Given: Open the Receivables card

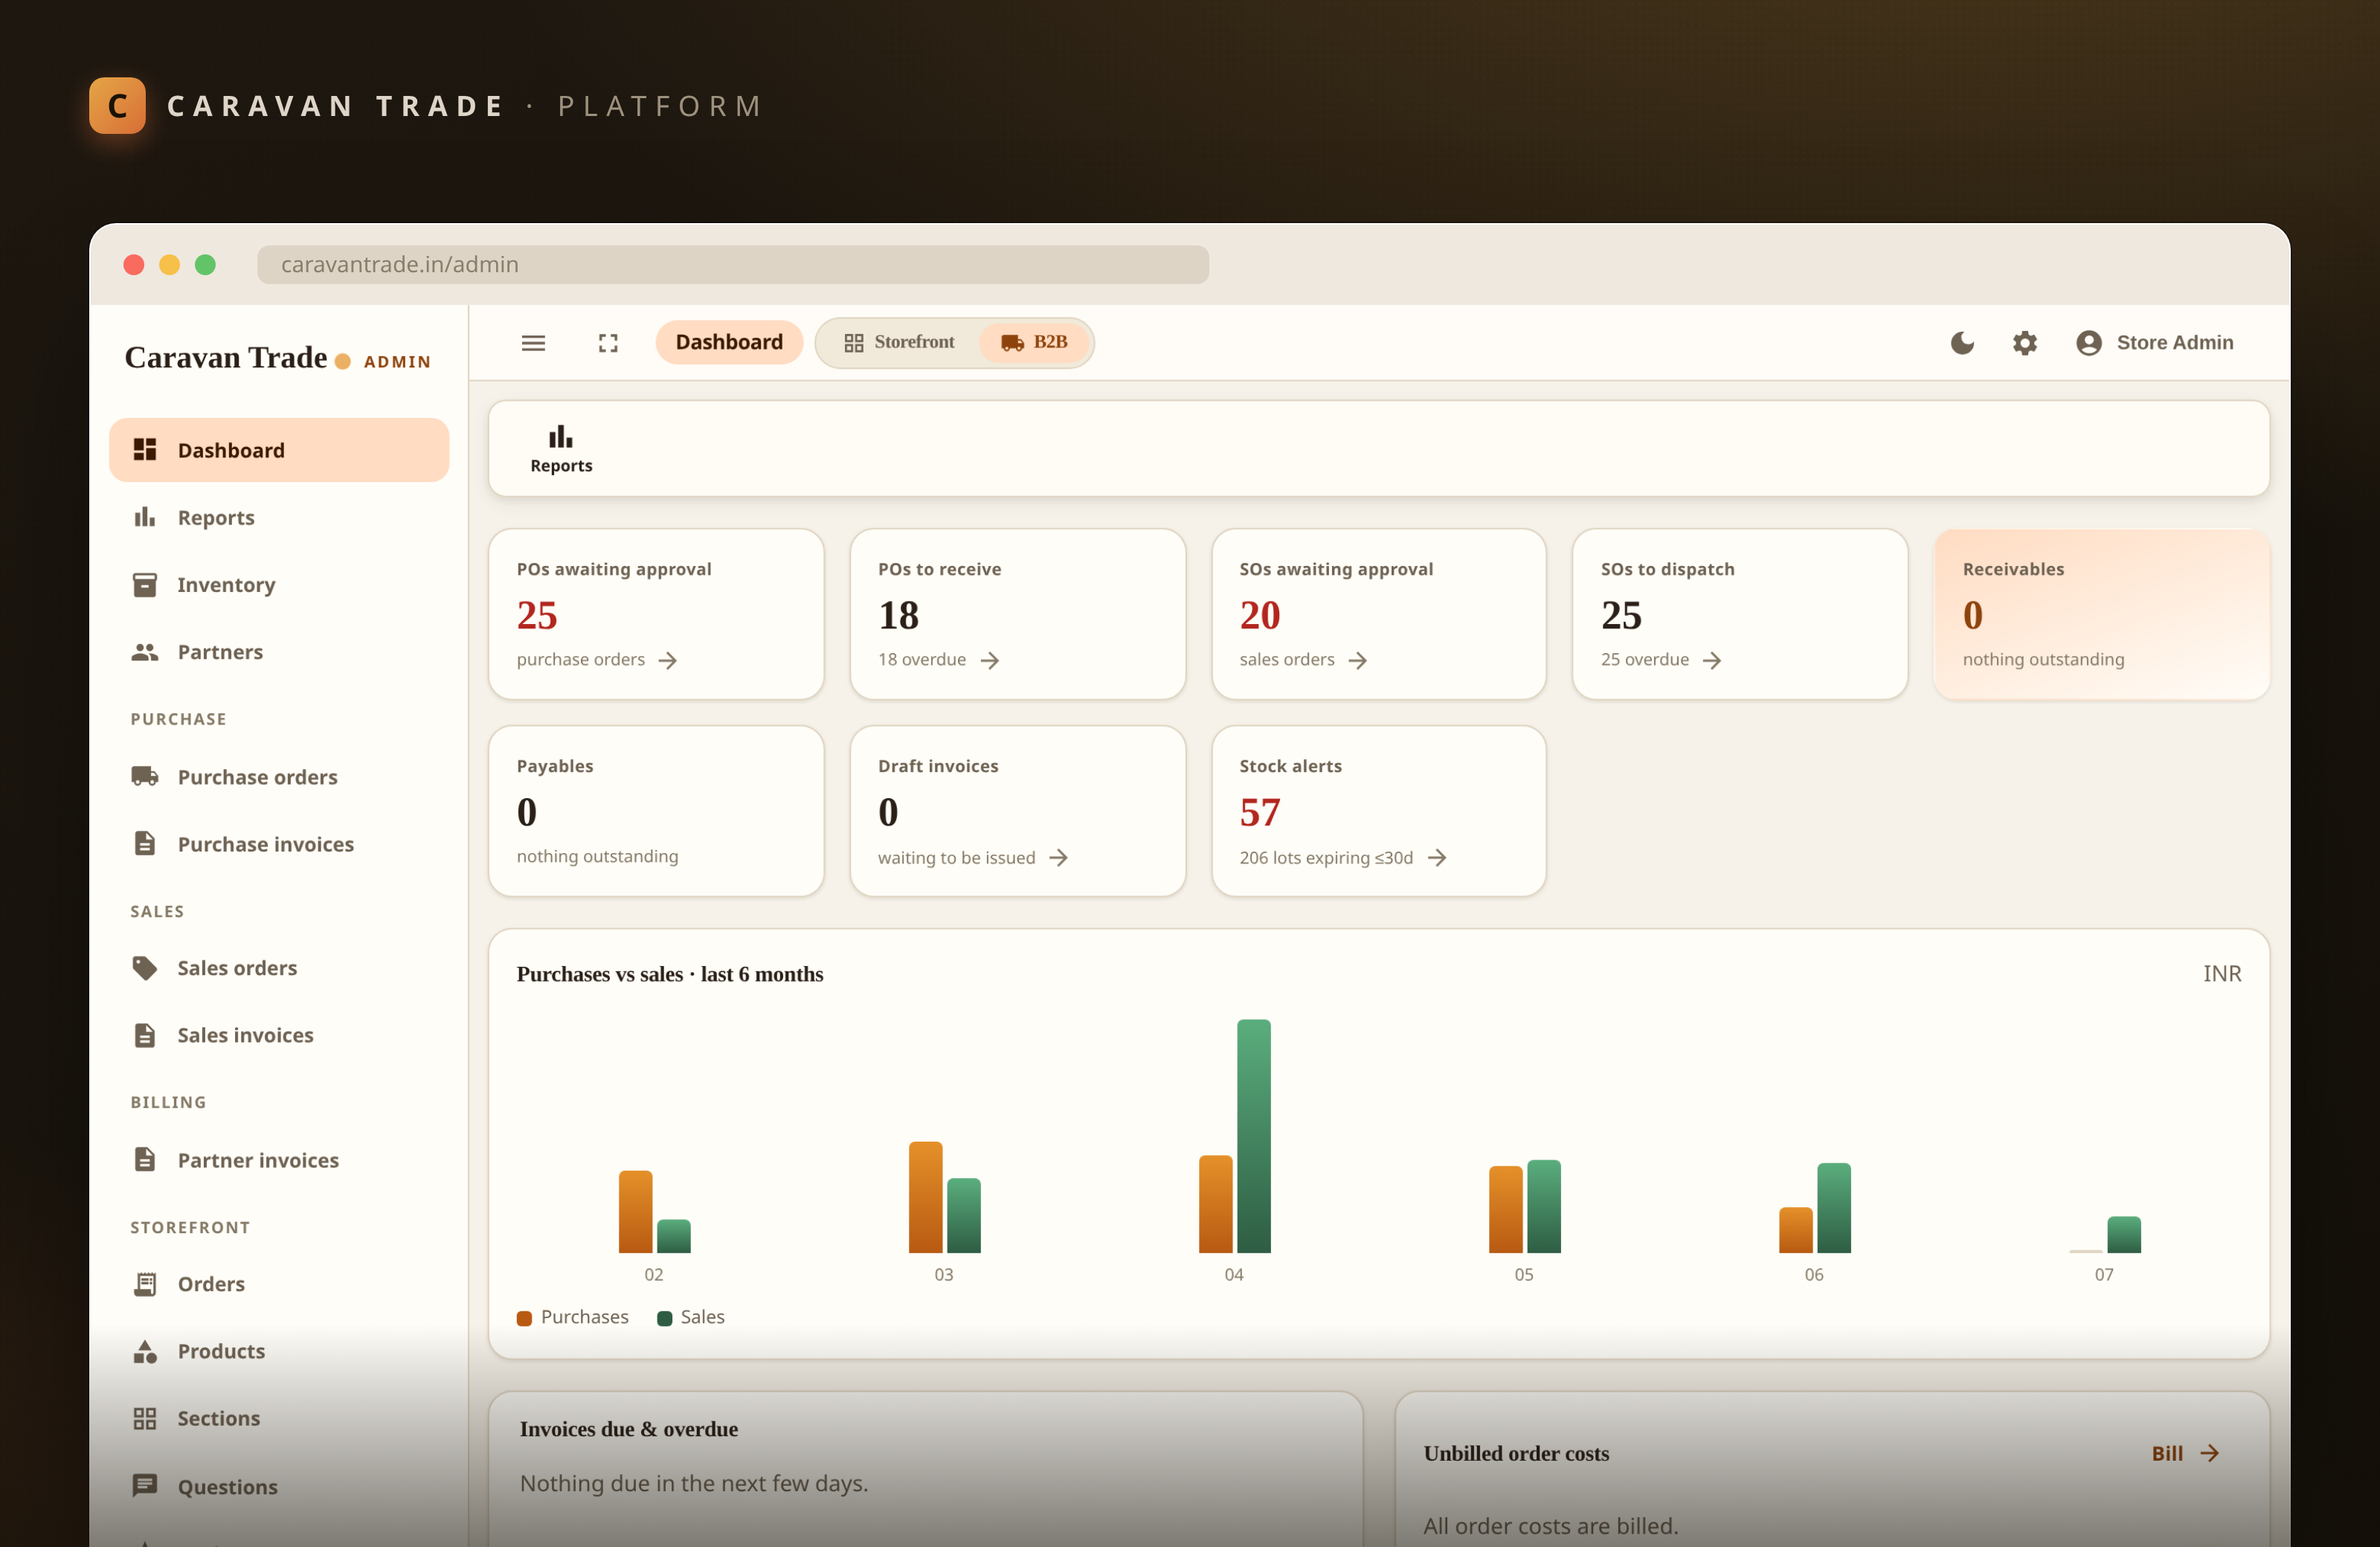Looking at the screenshot, I should click(x=2101, y=614).
